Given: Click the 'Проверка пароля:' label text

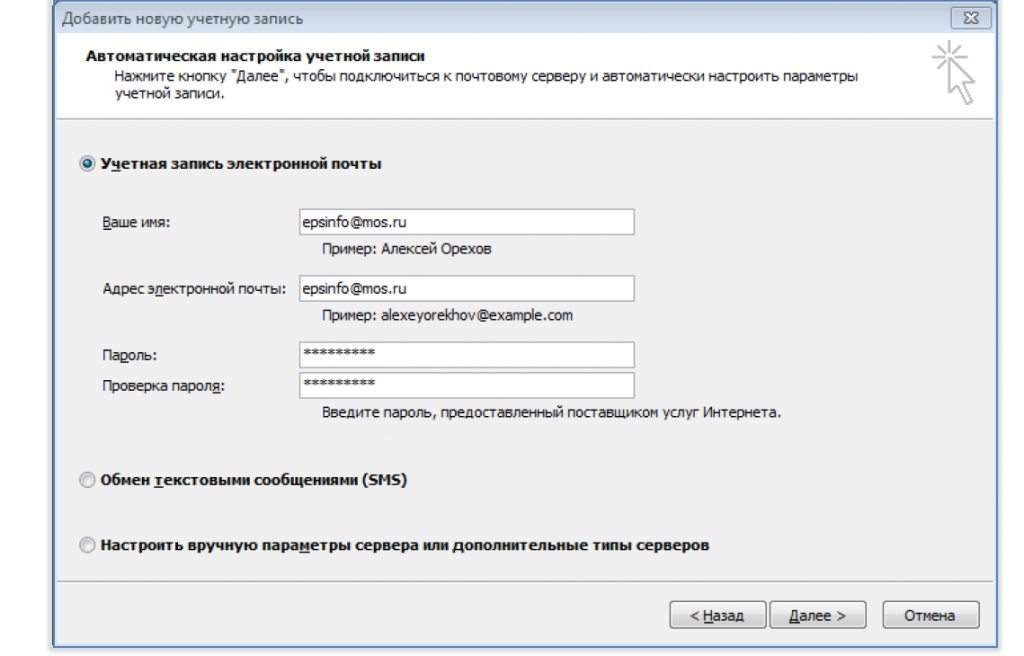Looking at the screenshot, I should [163, 386].
